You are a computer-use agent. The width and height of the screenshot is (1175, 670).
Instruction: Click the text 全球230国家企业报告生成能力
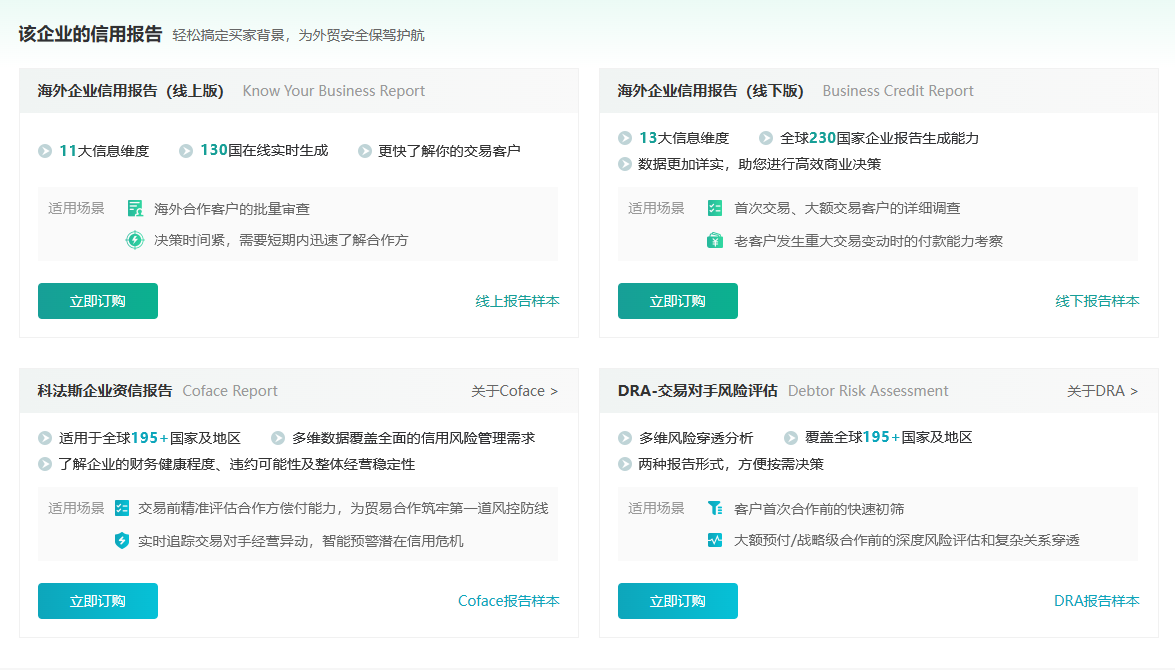(879, 138)
